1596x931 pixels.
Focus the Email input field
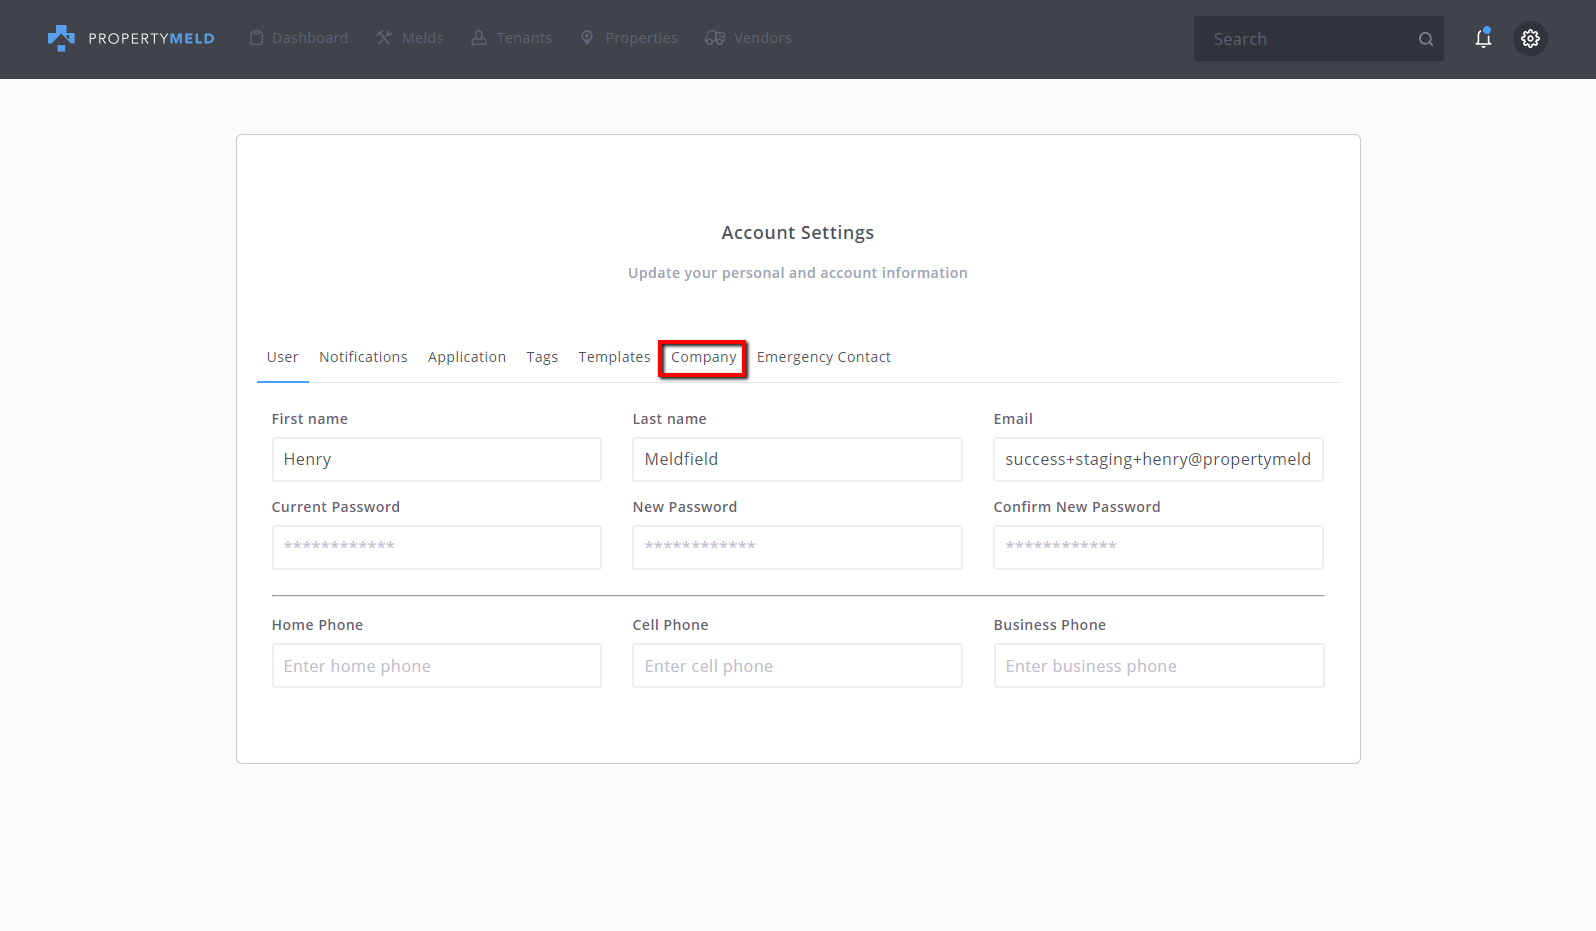click(1158, 459)
